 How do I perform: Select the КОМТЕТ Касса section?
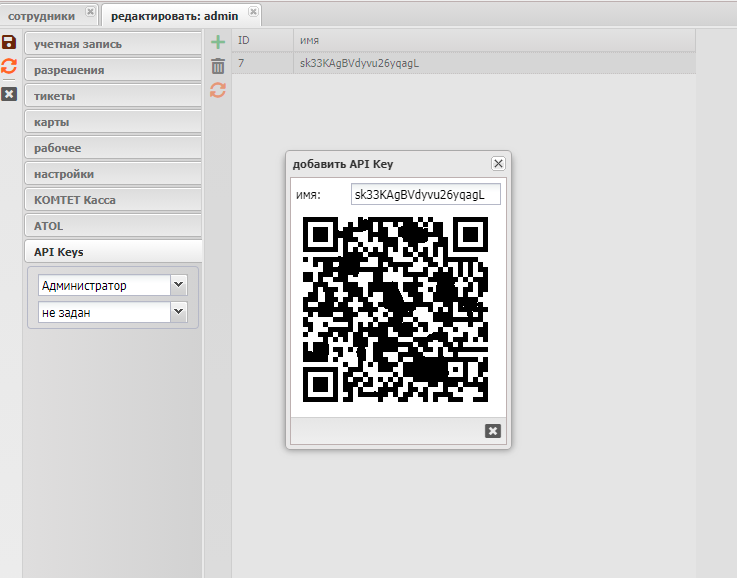(112, 200)
